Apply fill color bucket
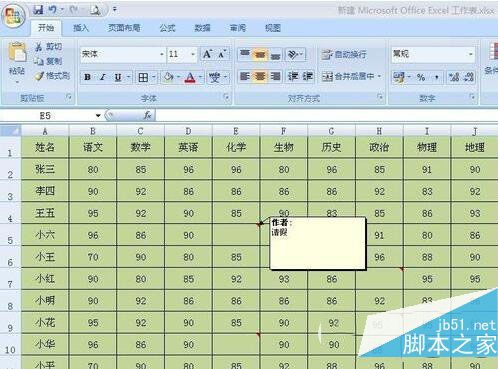The width and height of the screenshot is (498, 369). 168,77
